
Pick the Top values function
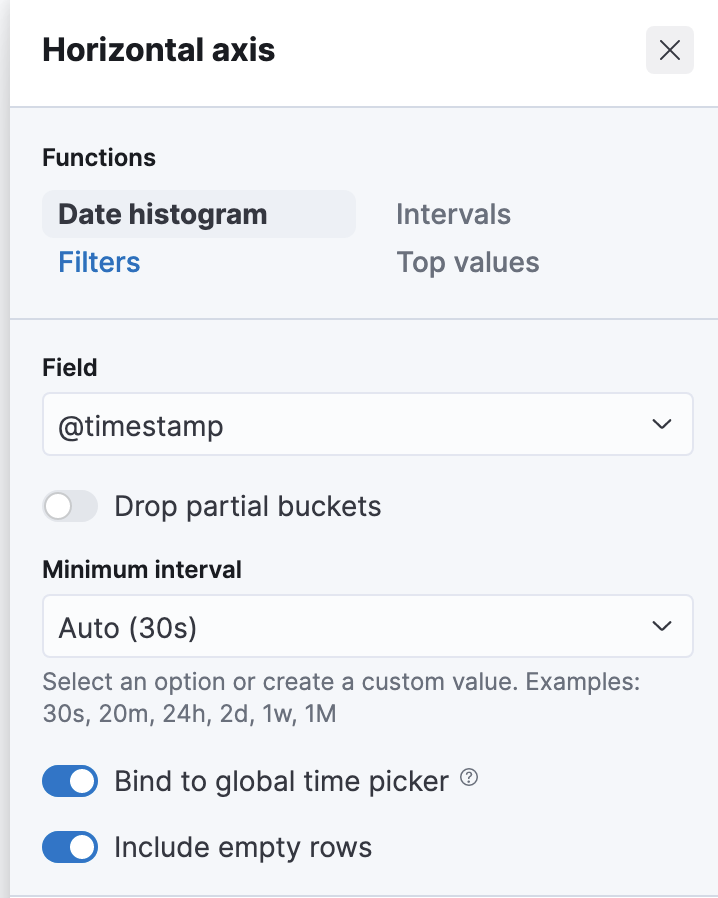click(467, 262)
